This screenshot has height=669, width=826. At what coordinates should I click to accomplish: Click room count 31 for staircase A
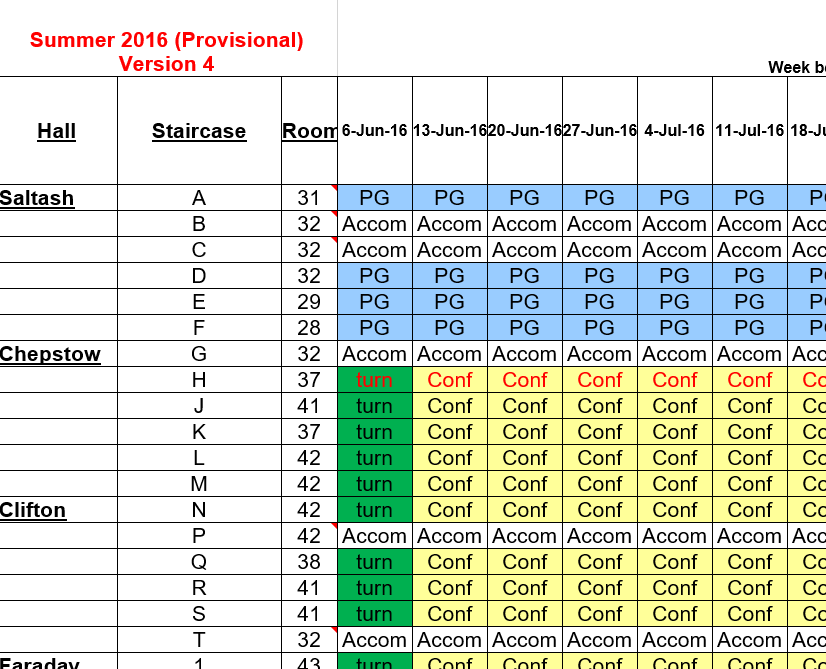pyautogui.click(x=309, y=198)
